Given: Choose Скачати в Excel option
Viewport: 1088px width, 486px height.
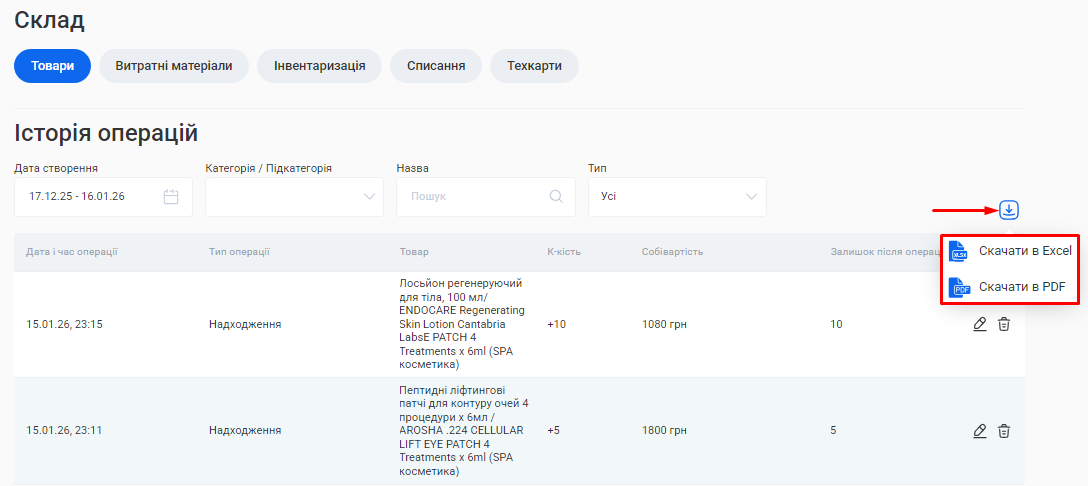Looking at the screenshot, I should pos(1024,251).
